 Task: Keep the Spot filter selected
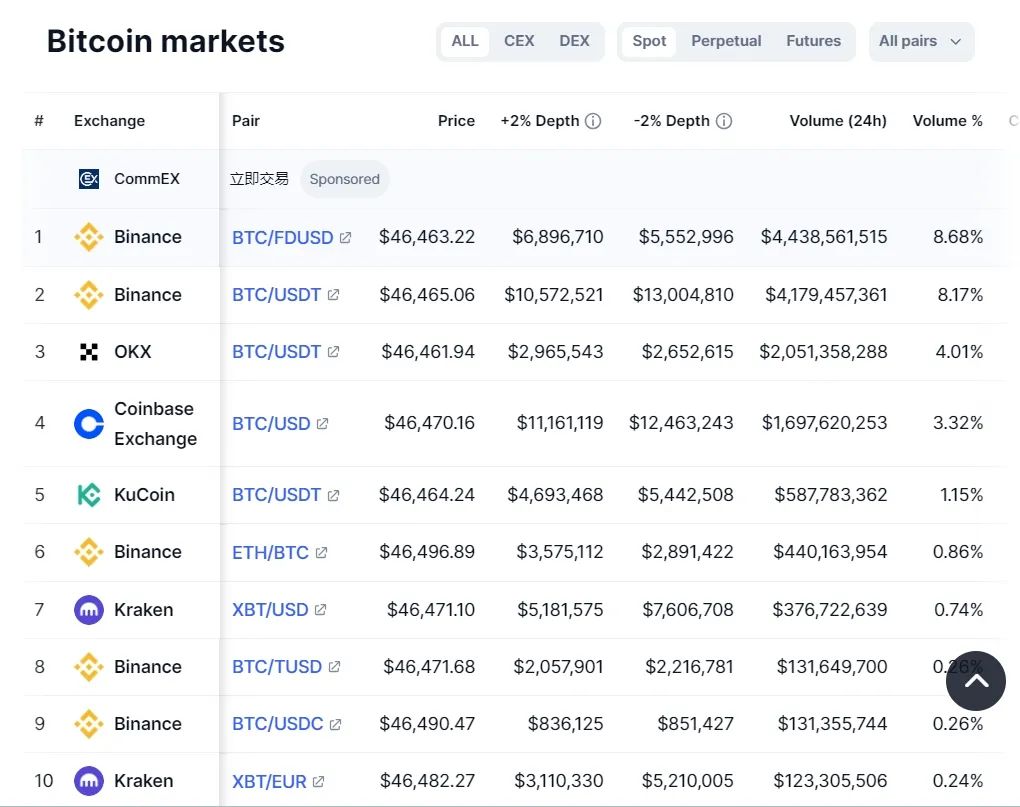click(x=648, y=41)
